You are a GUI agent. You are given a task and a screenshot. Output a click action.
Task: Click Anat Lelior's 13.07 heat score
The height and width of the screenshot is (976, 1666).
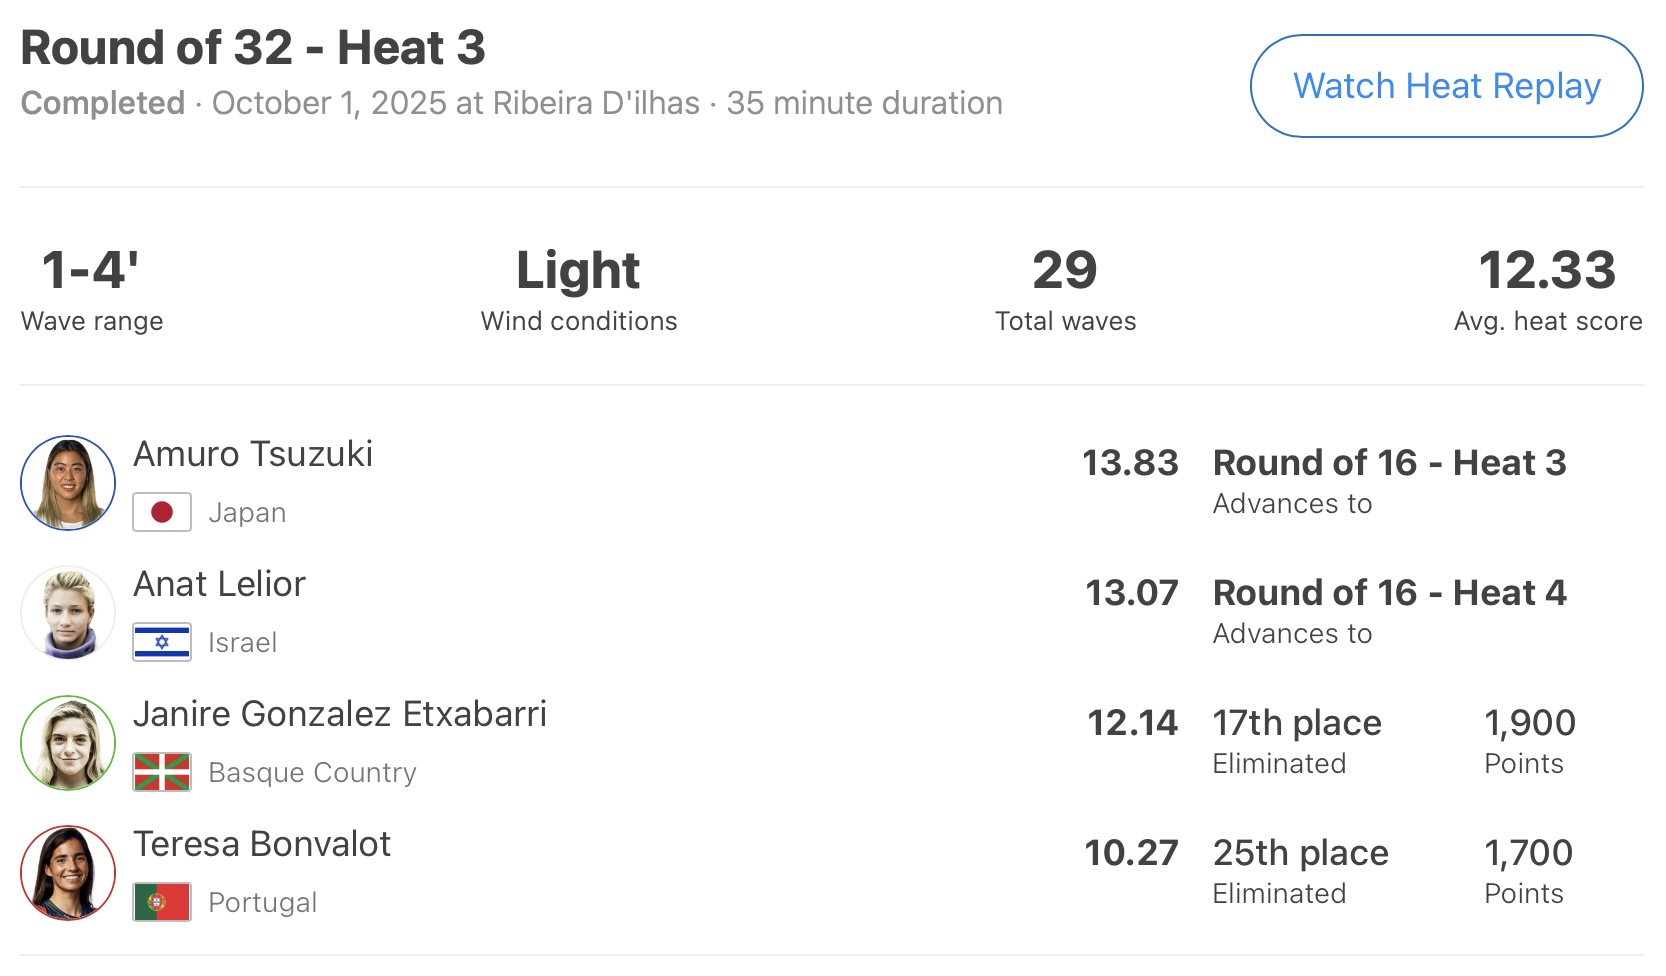click(1132, 593)
